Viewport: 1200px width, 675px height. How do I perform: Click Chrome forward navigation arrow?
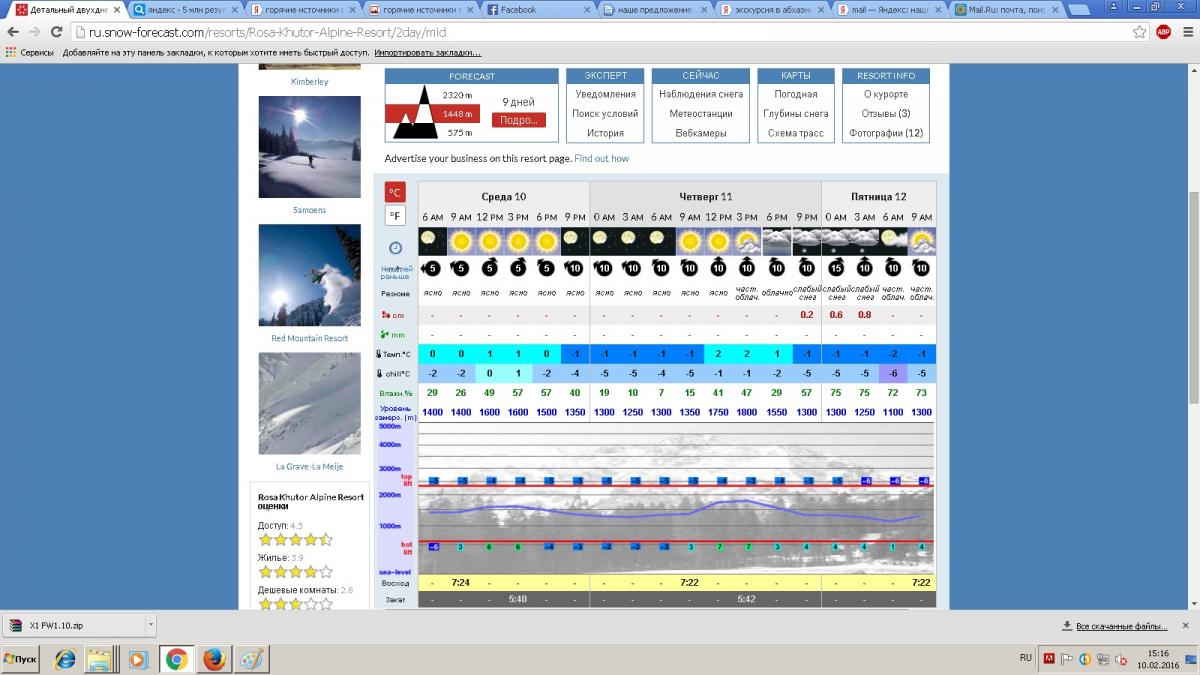pos(34,32)
